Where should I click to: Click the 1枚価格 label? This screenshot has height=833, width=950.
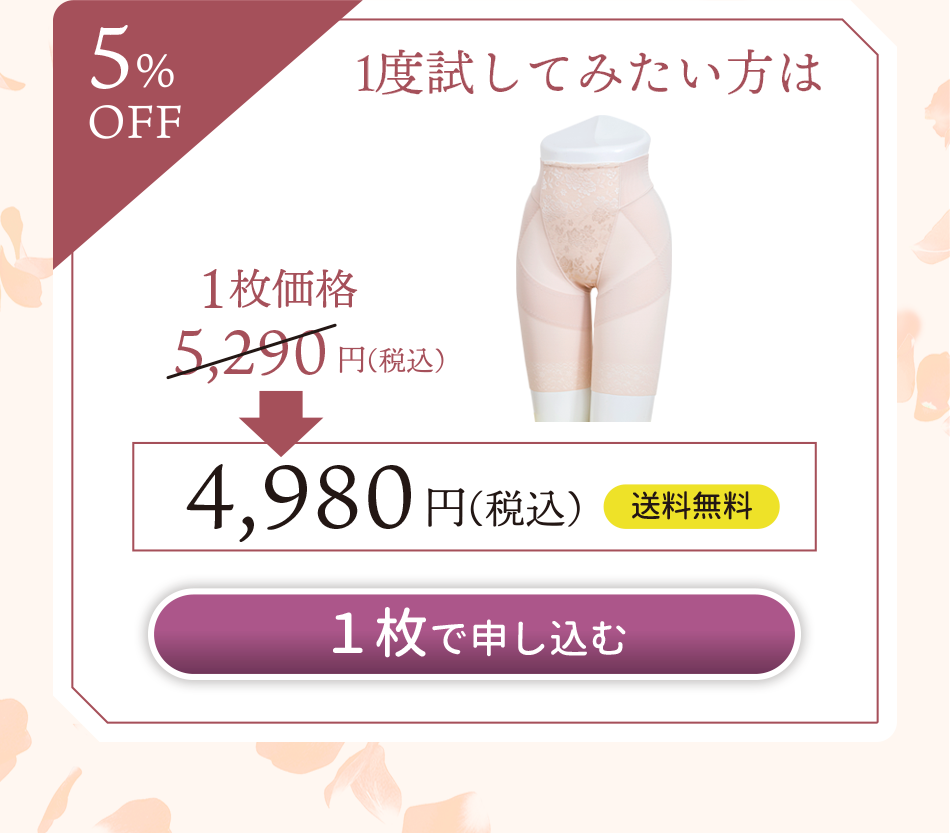[x=279, y=289]
